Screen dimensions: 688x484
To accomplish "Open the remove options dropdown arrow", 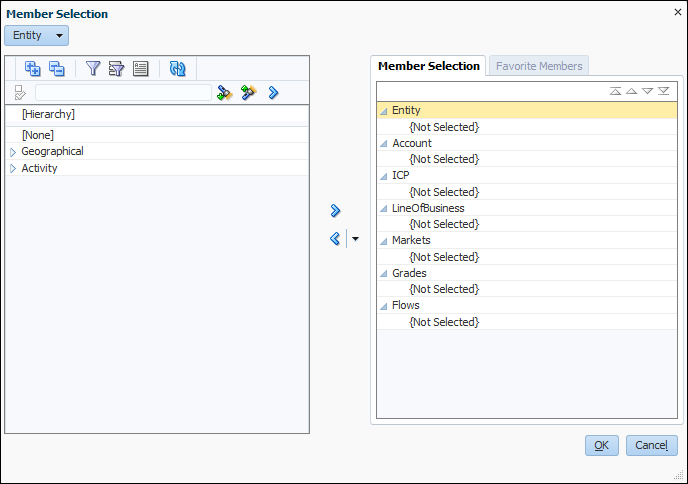I will coord(355,239).
